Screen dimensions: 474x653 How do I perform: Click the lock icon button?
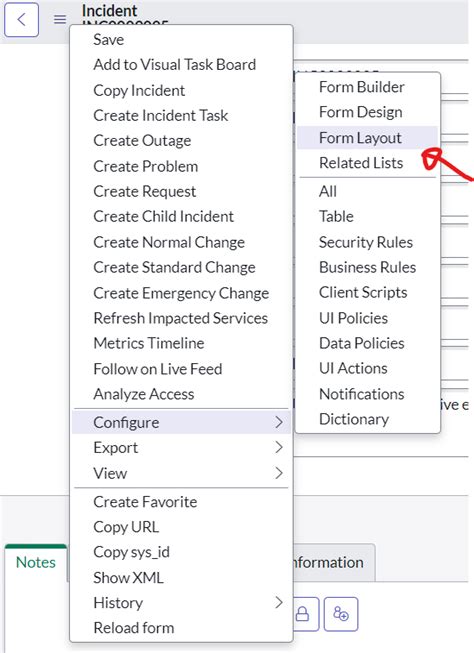tap(302, 614)
